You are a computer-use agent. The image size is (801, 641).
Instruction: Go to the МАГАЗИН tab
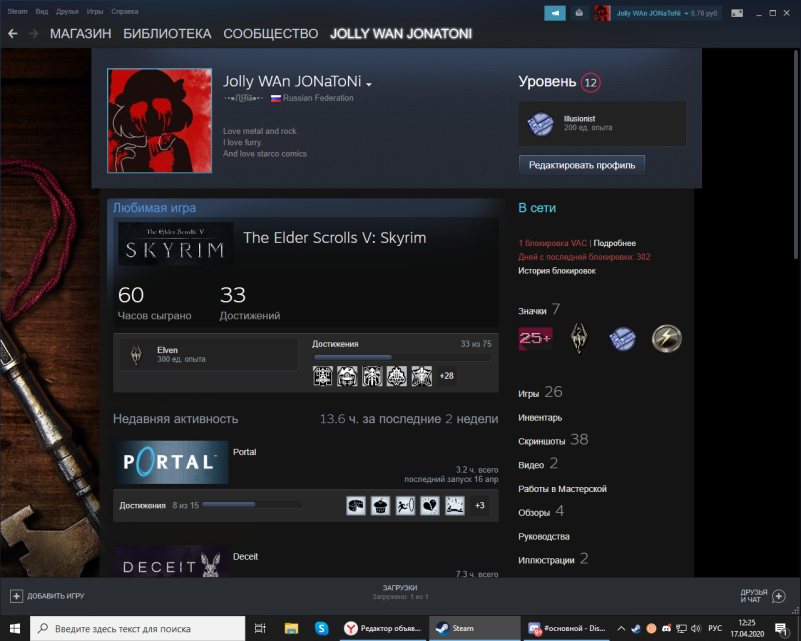[81, 34]
